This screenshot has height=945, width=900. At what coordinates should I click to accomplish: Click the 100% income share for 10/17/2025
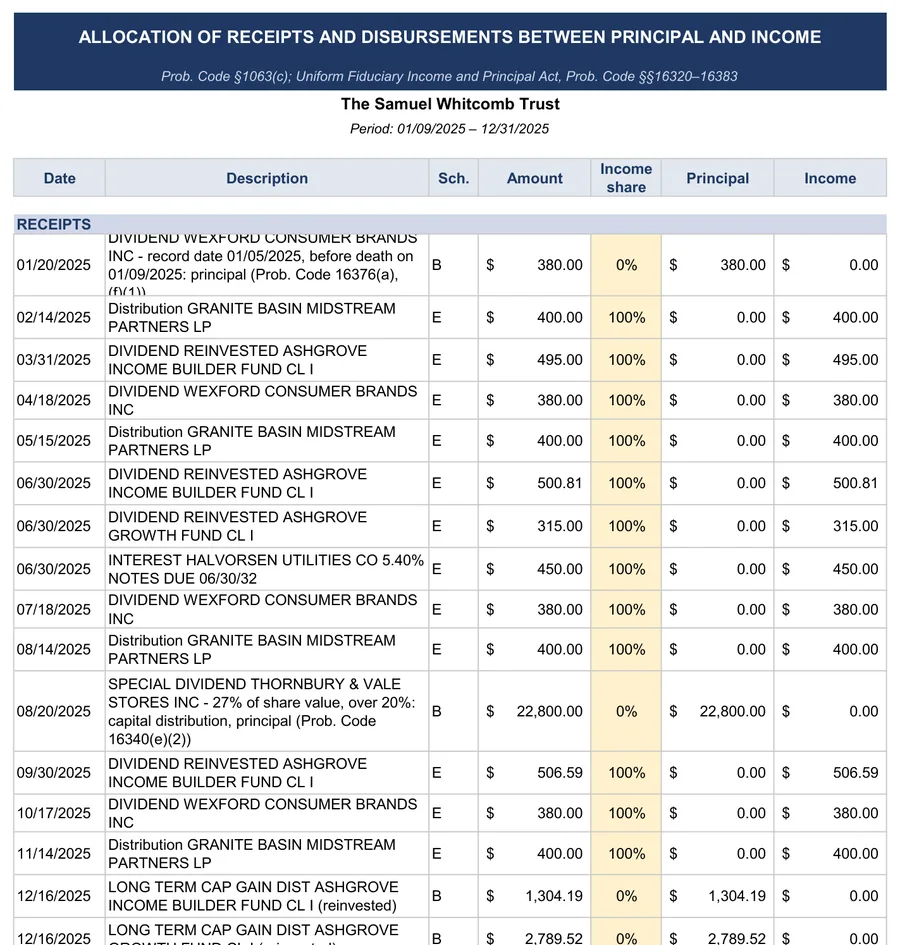tap(626, 813)
